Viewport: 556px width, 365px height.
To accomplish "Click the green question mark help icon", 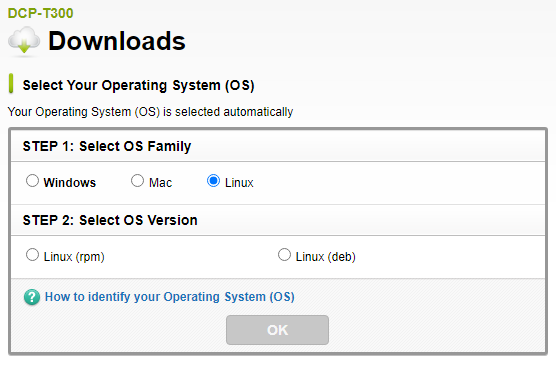I will [32, 297].
